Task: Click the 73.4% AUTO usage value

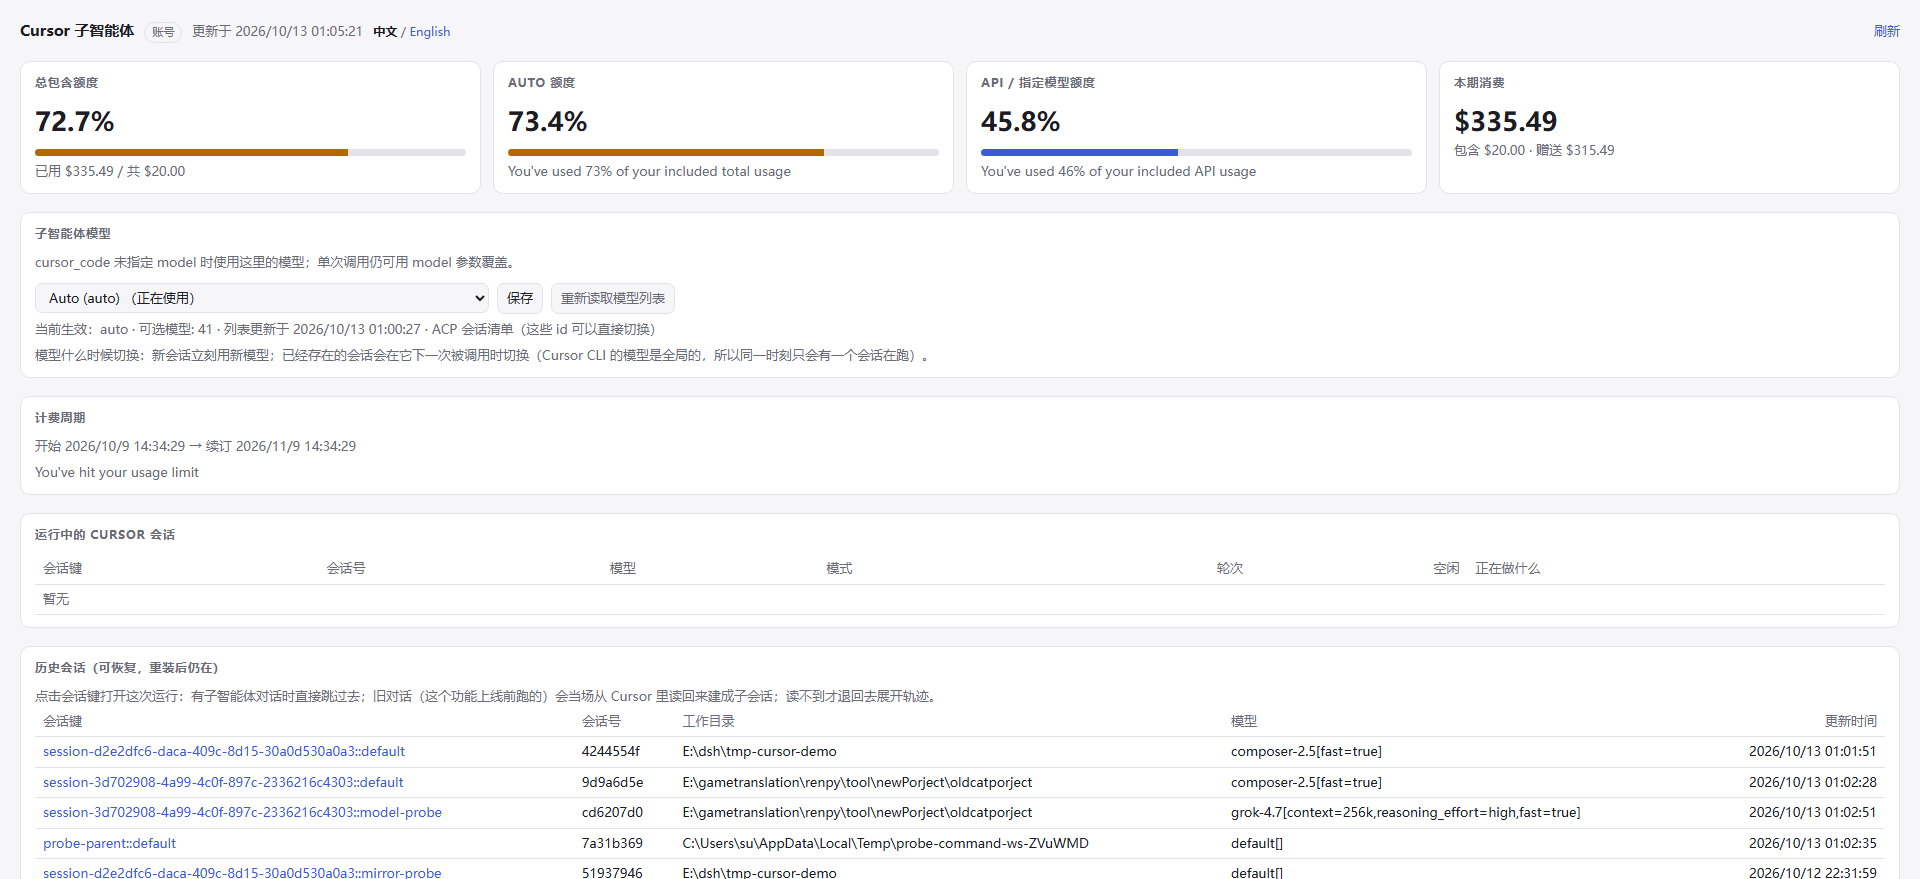Action: (x=548, y=121)
